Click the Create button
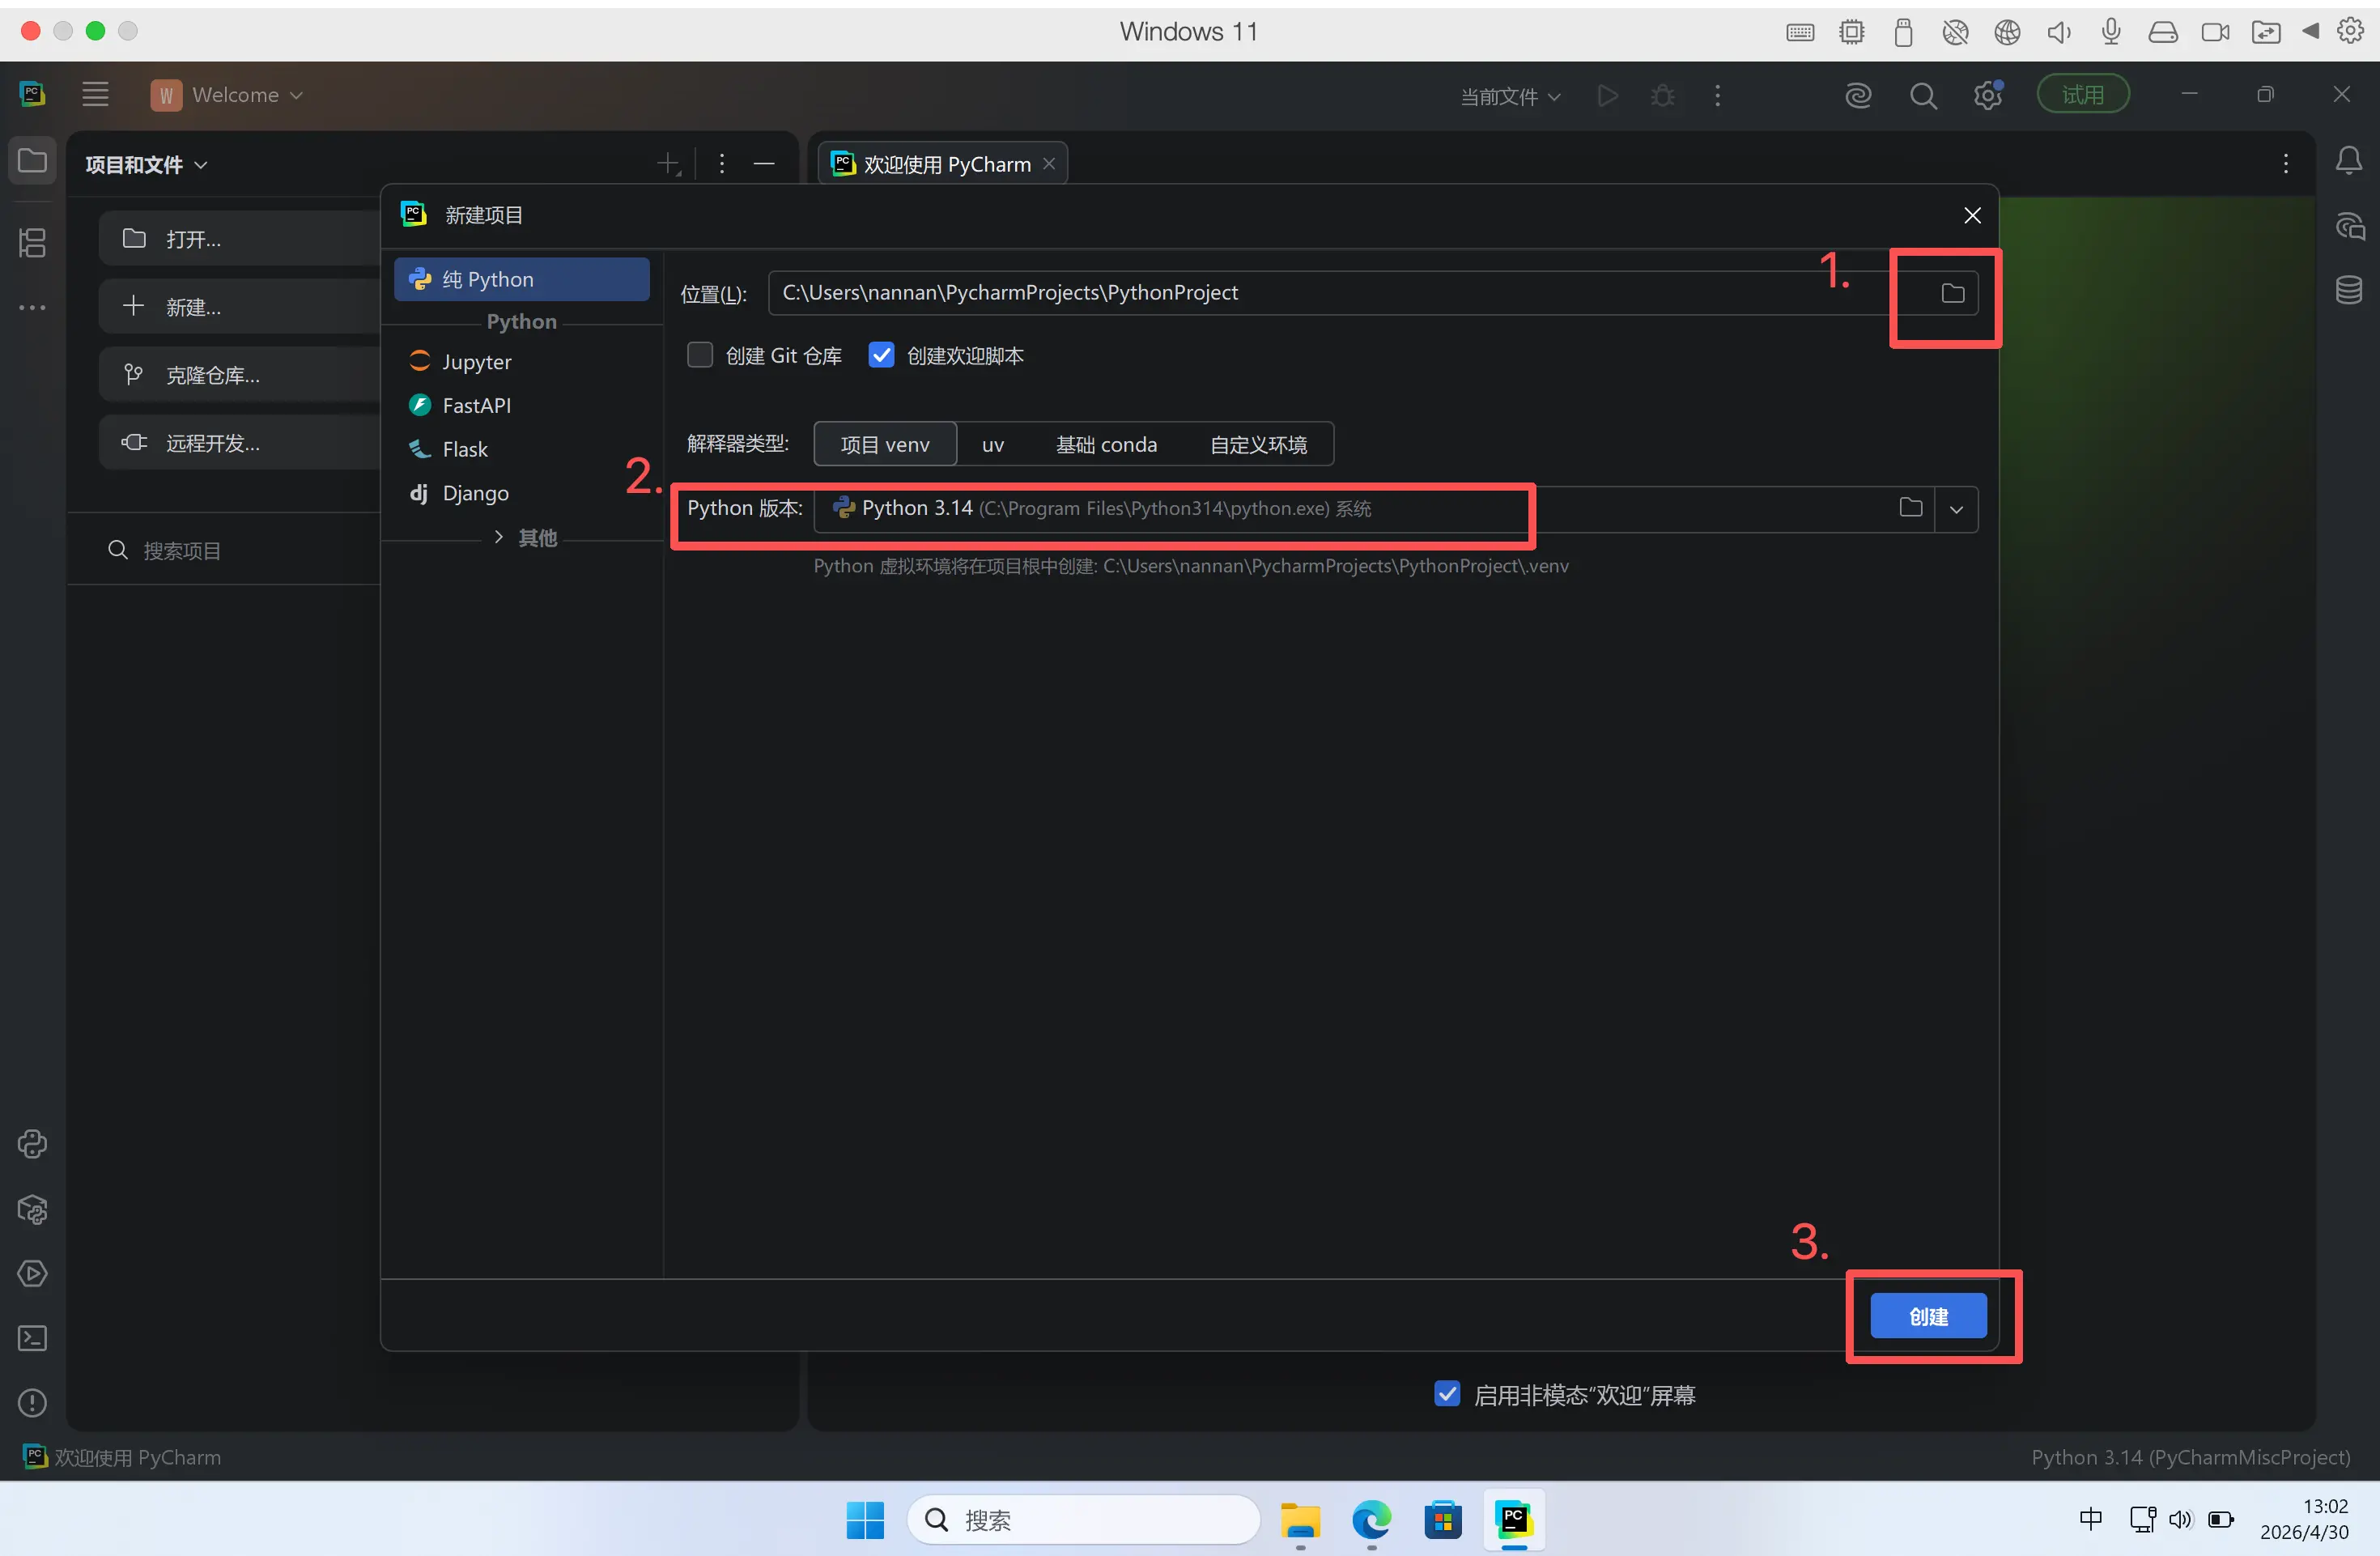This screenshot has height=1556, width=2380. [x=1928, y=1316]
